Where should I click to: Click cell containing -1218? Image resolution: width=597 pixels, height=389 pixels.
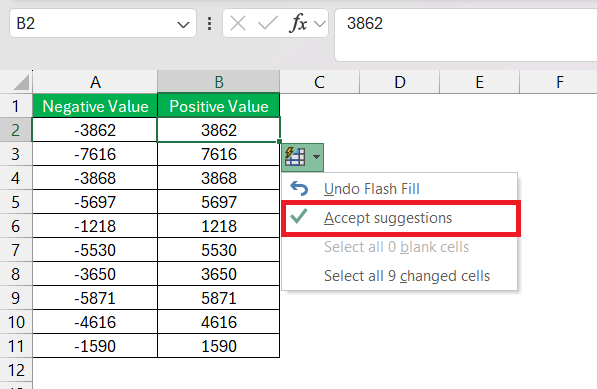pos(95,226)
